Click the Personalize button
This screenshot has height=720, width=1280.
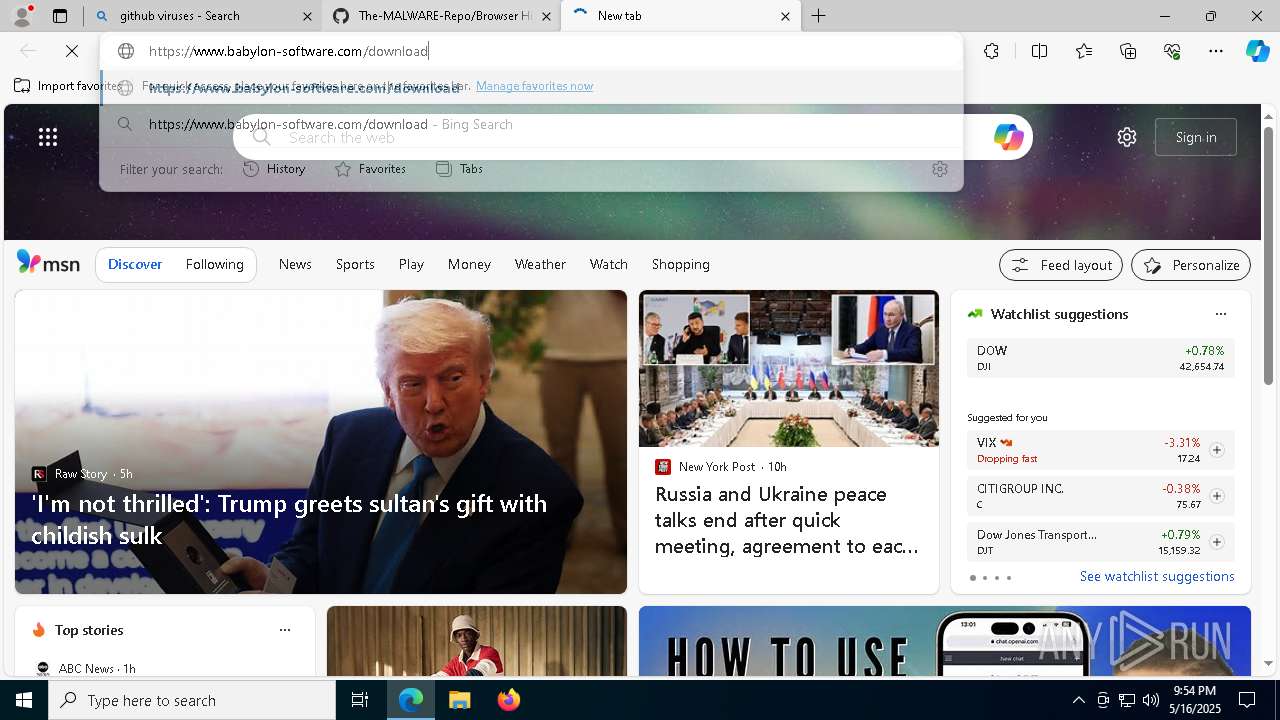pos(1191,265)
